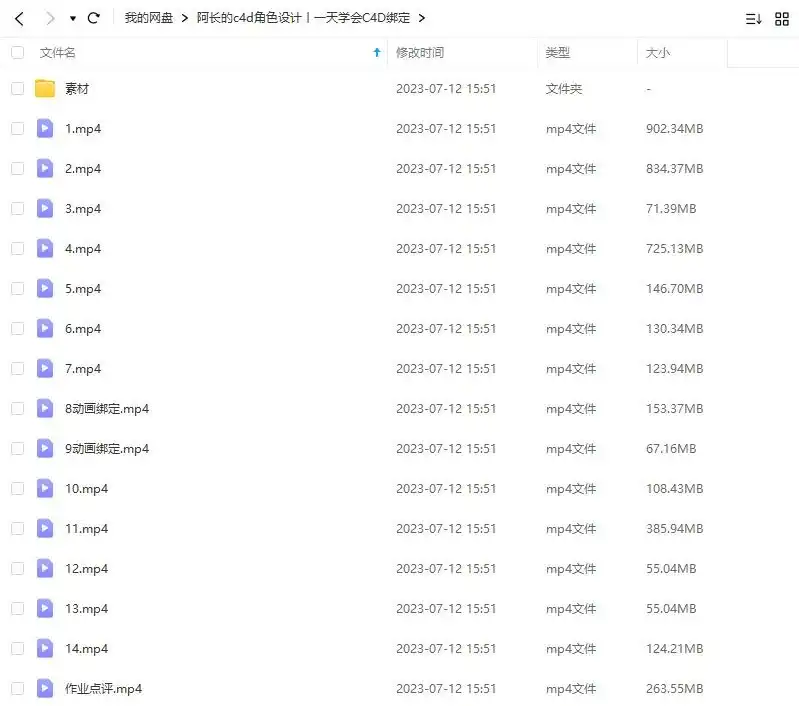Click the video icon of 14.mp4
This screenshot has width=799, height=706.
(x=45, y=648)
